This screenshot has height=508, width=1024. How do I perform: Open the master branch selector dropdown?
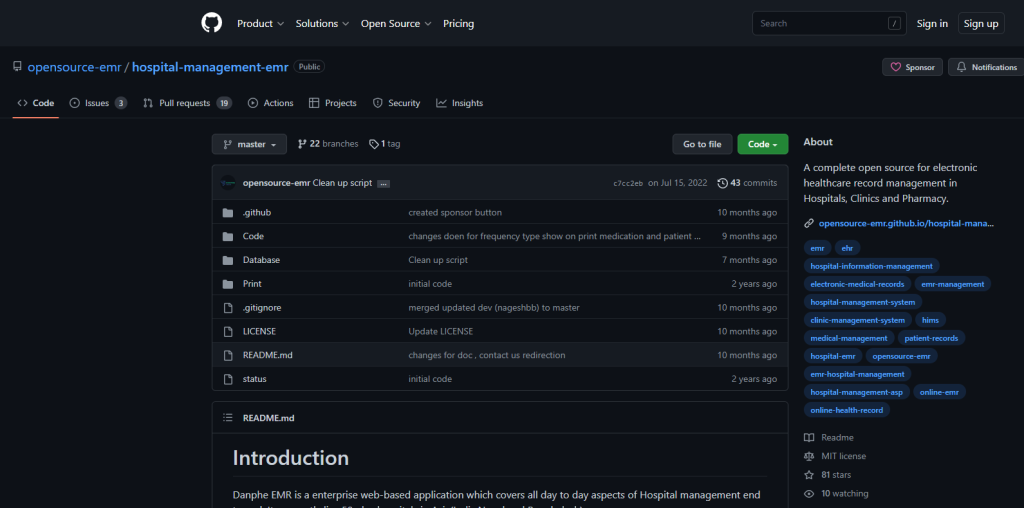pyautogui.click(x=249, y=144)
